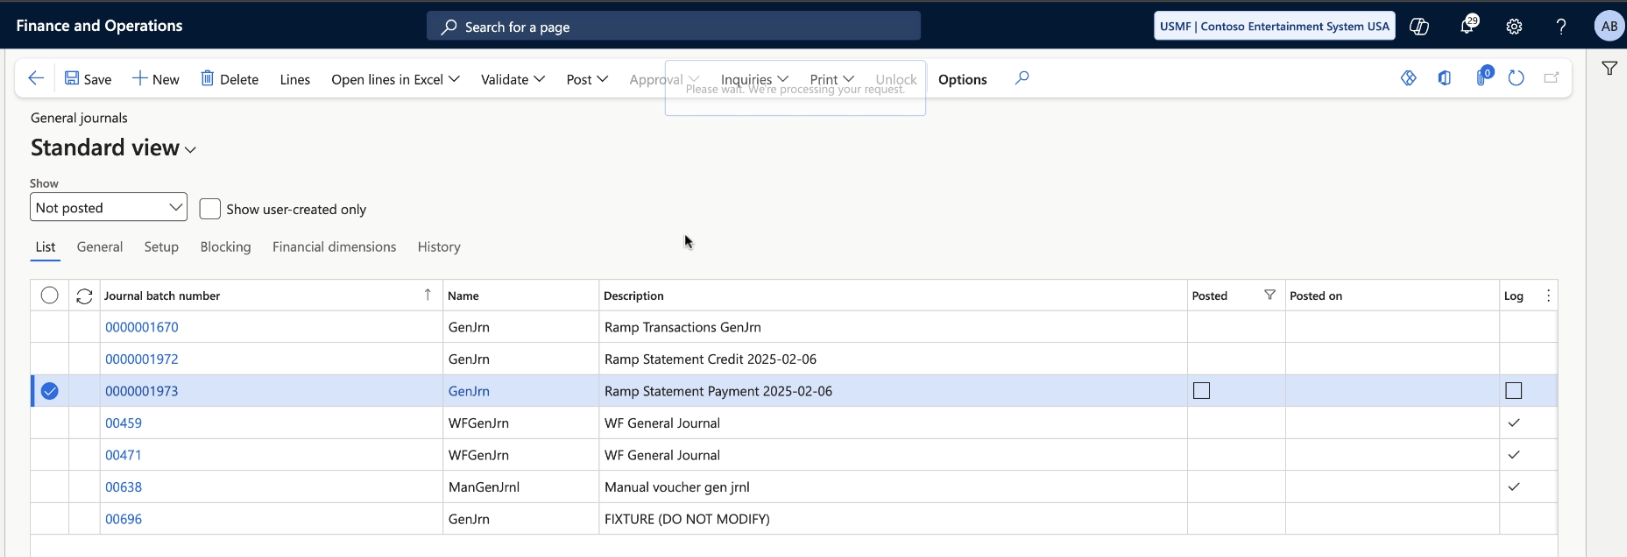Screen dimensions: 1627x557
Task: Refresh the page with the circular arrow
Action: click(x=1516, y=78)
